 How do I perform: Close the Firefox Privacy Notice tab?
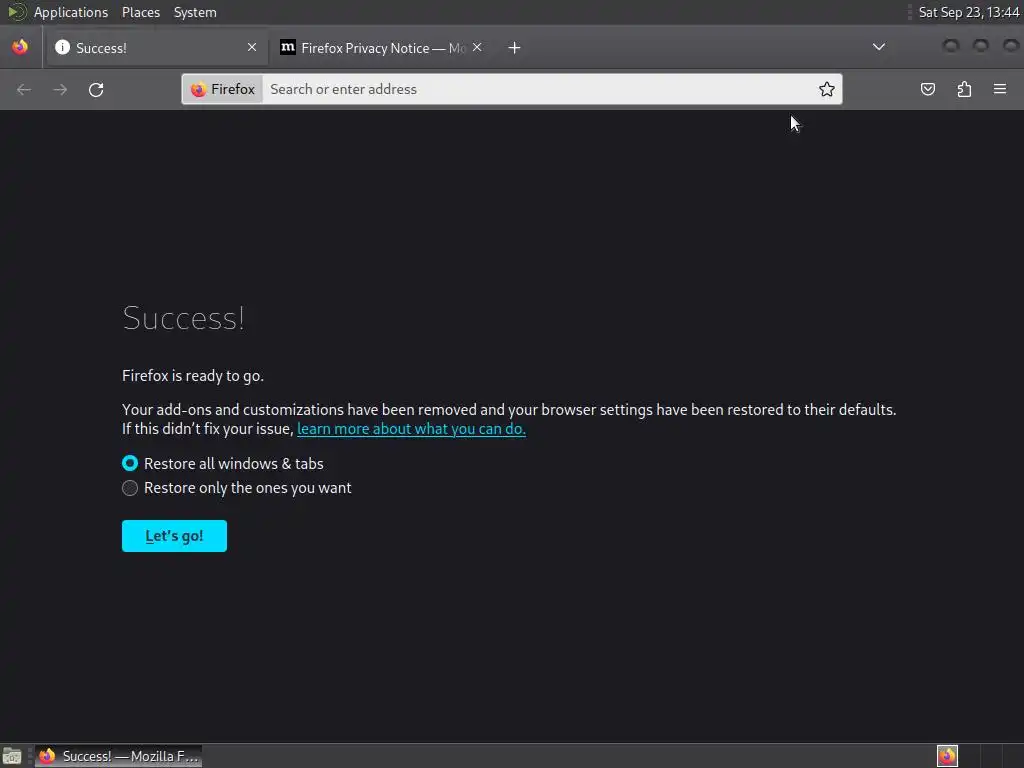[477, 47]
